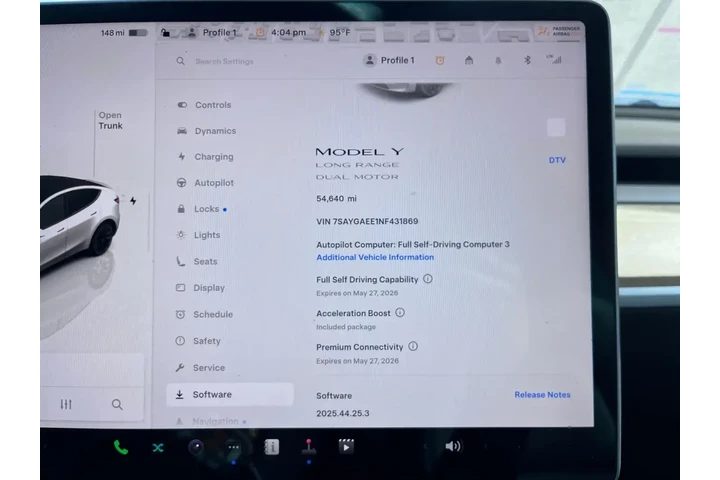
Task: Launch the Theater clapperboard app
Action: click(x=346, y=446)
